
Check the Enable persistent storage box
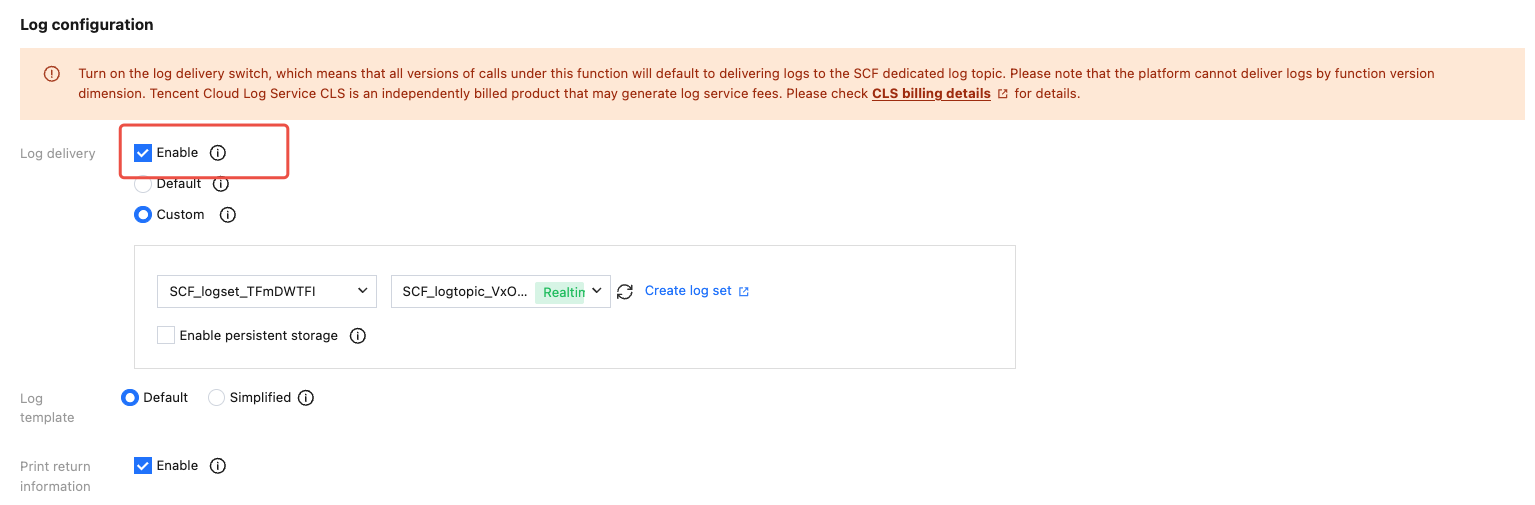click(x=166, y=336)
